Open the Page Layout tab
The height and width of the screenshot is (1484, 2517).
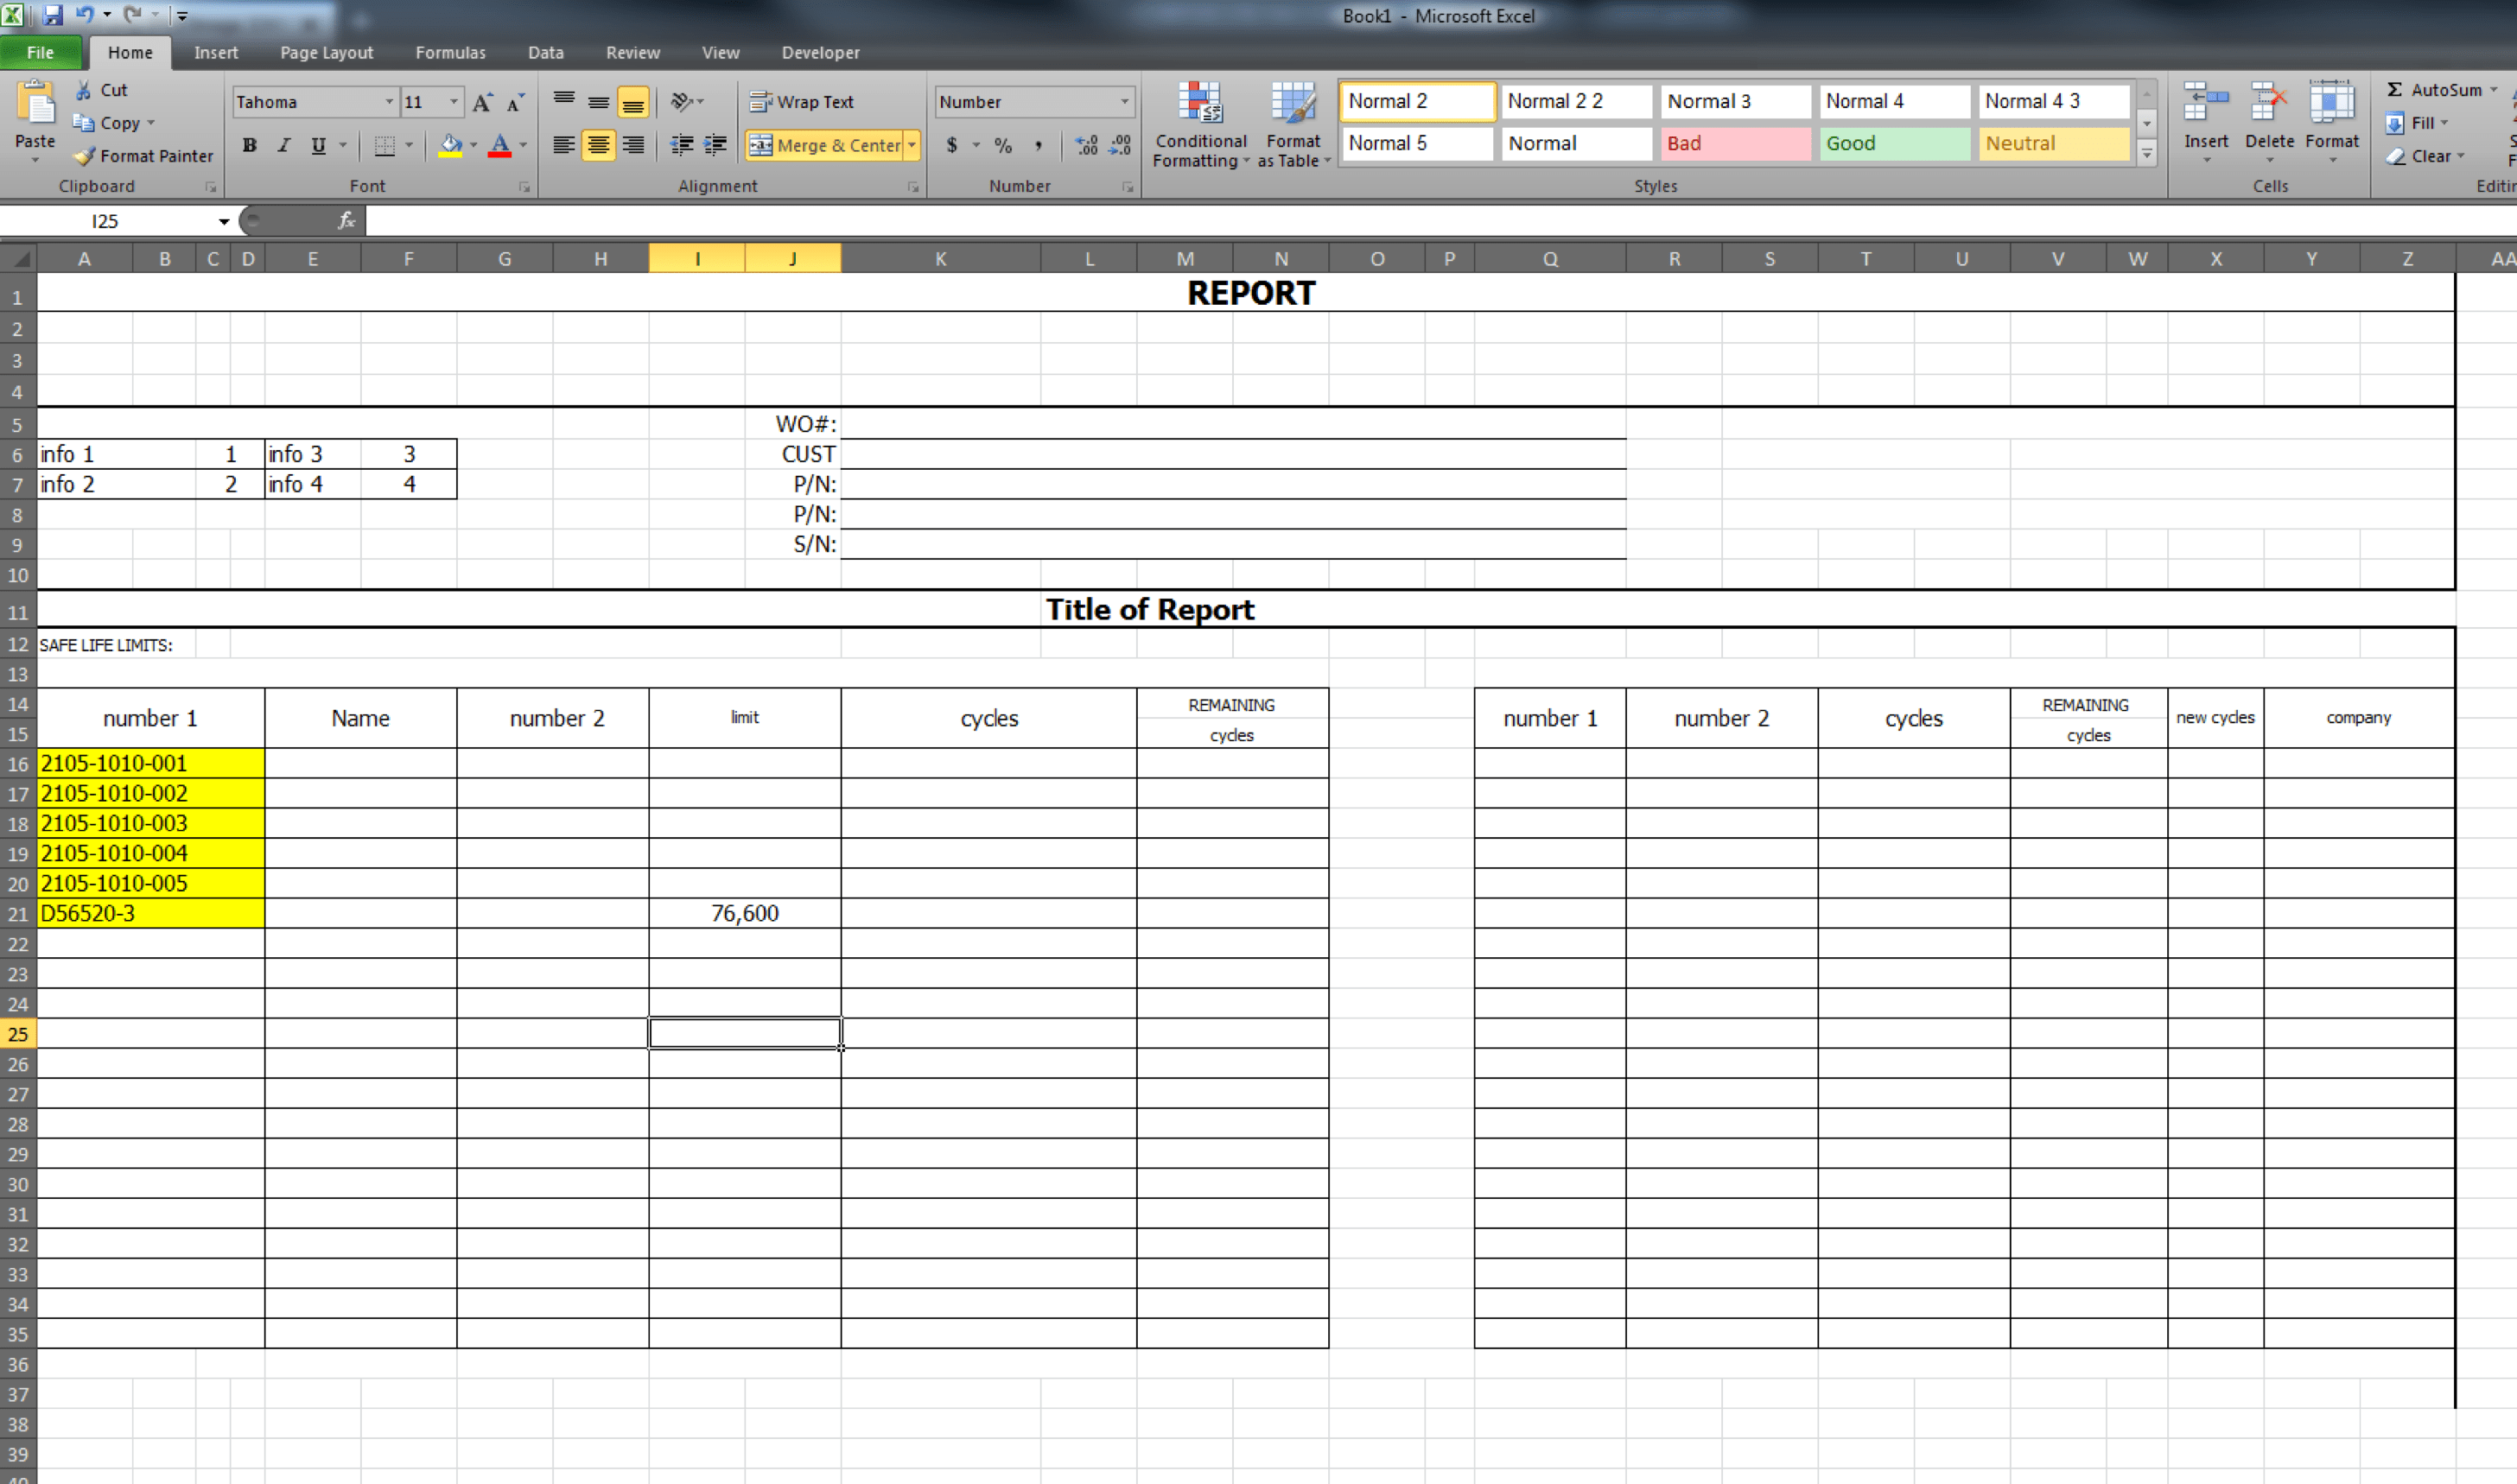(326, 53)
